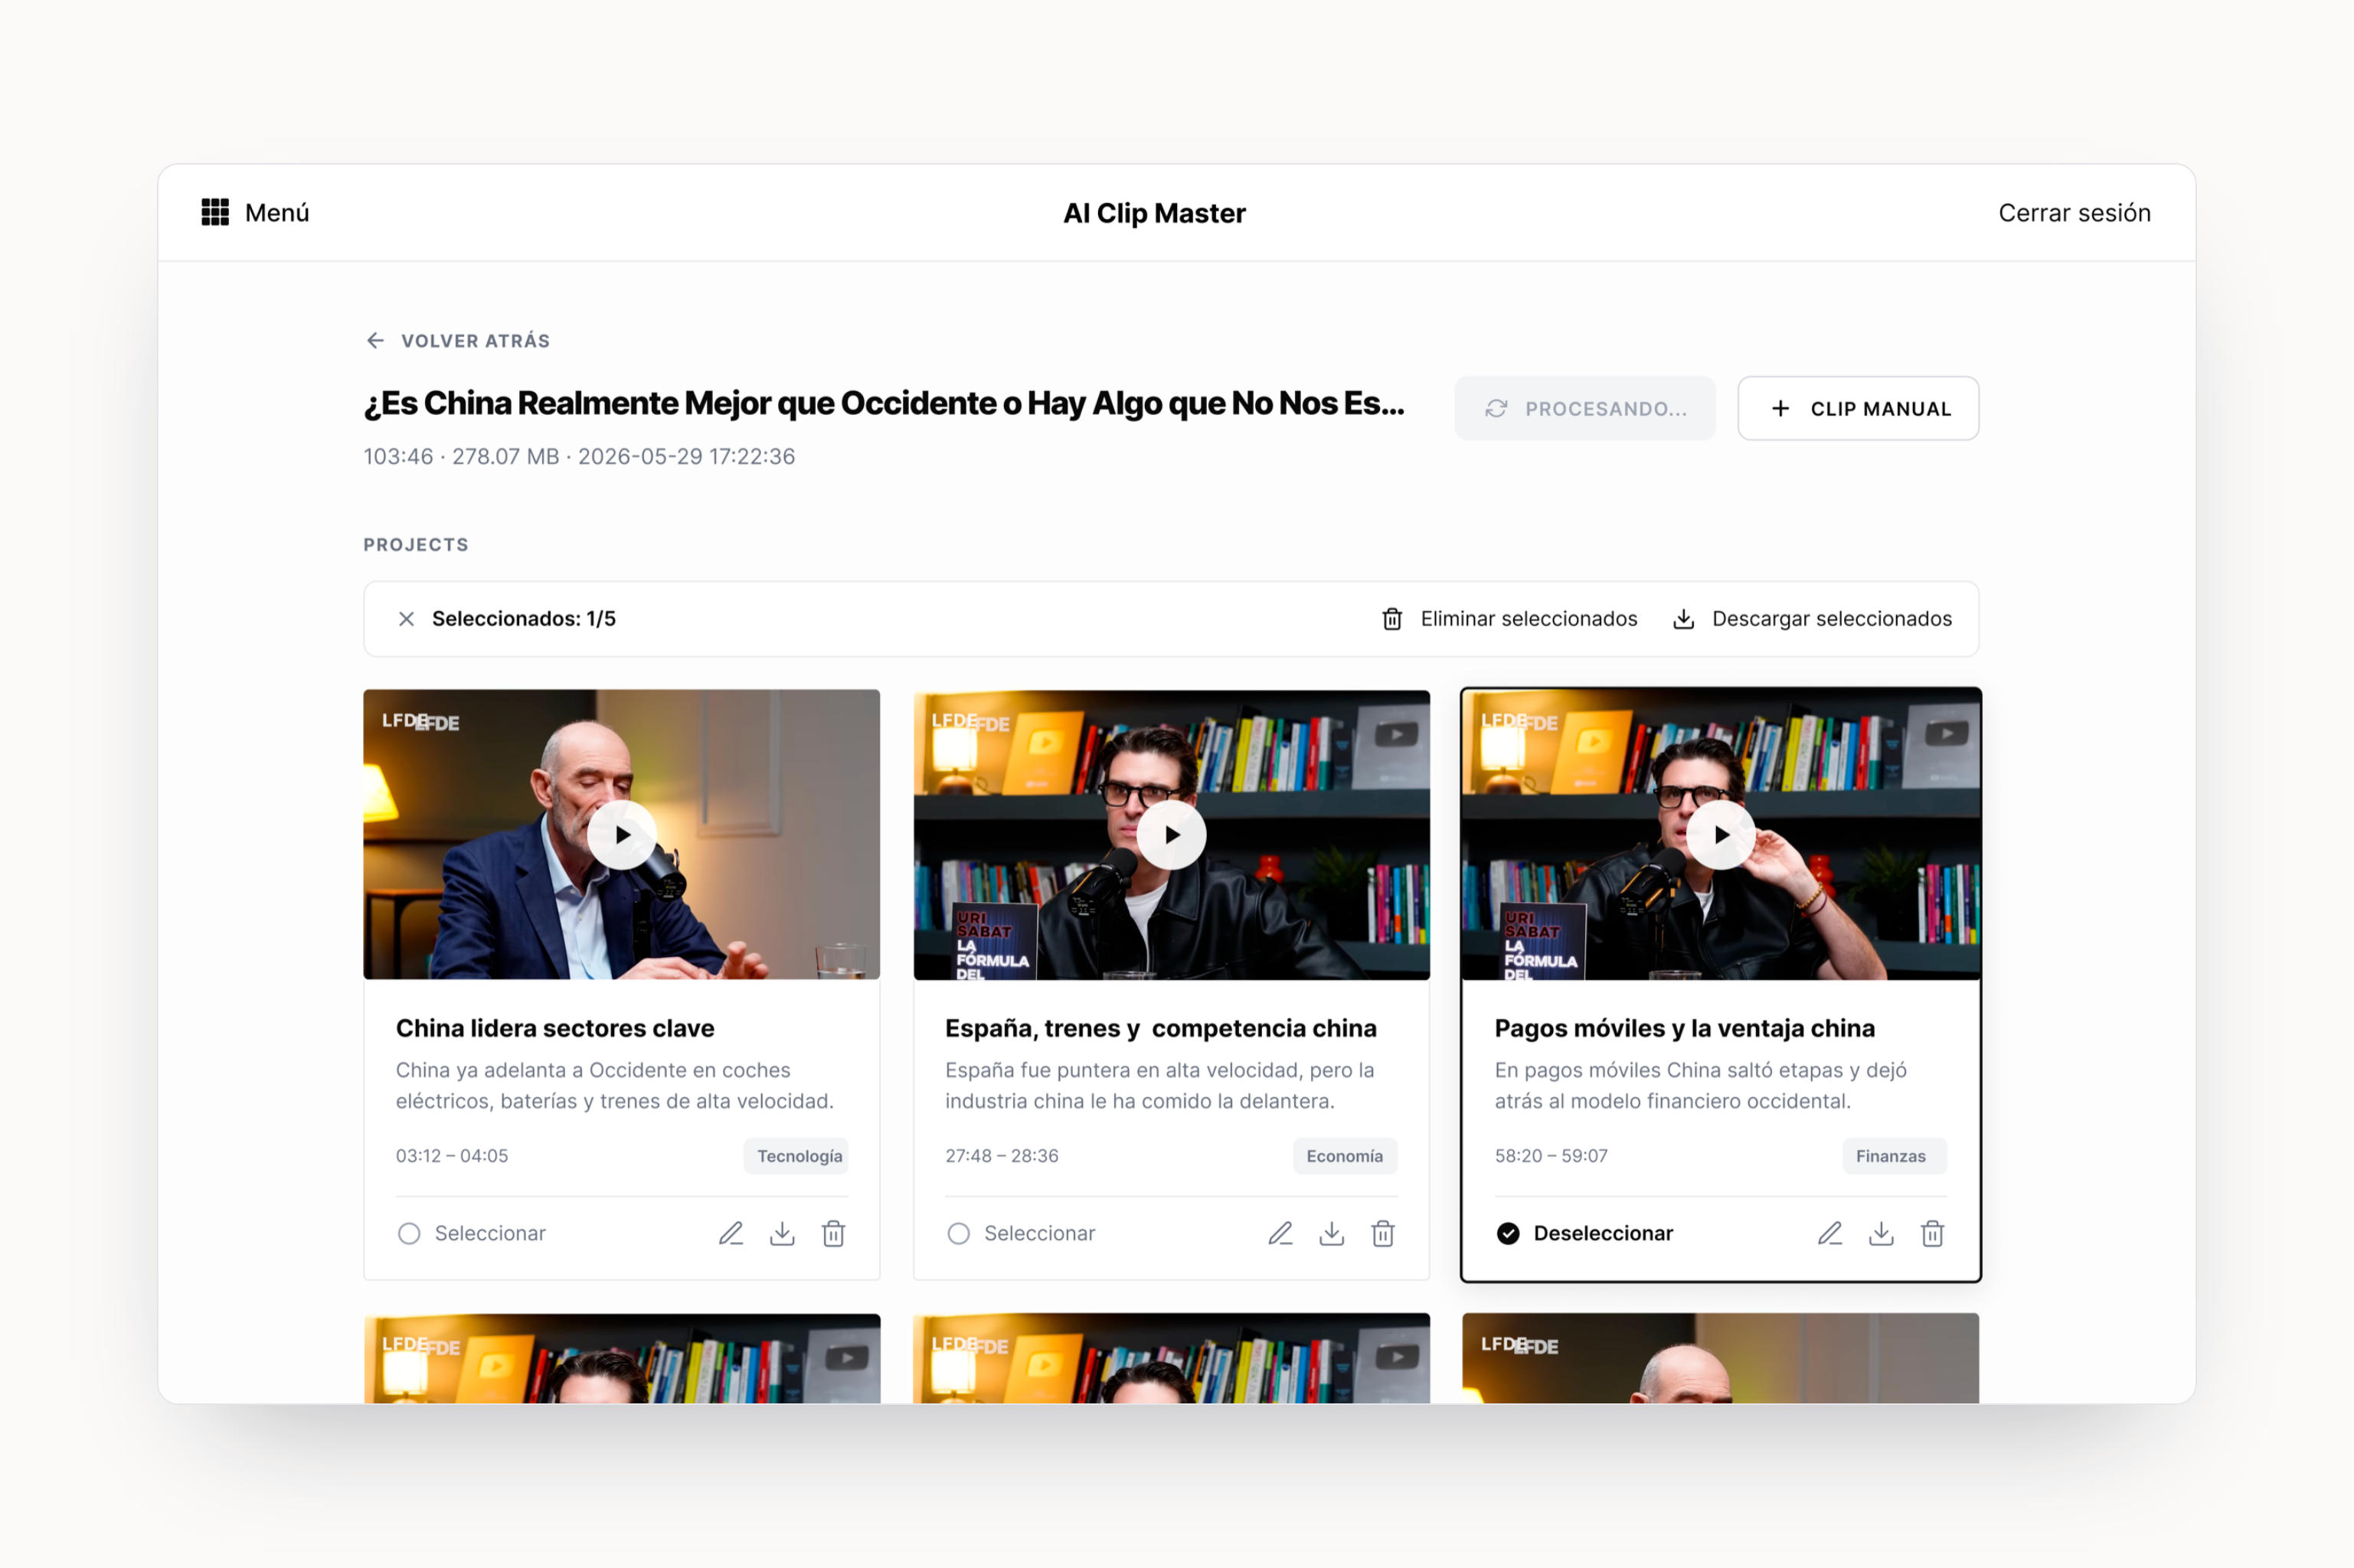The image size is (2354, 1568).
Task: Click the Cerrar sesión link
Action: [x=2074, y=213]
